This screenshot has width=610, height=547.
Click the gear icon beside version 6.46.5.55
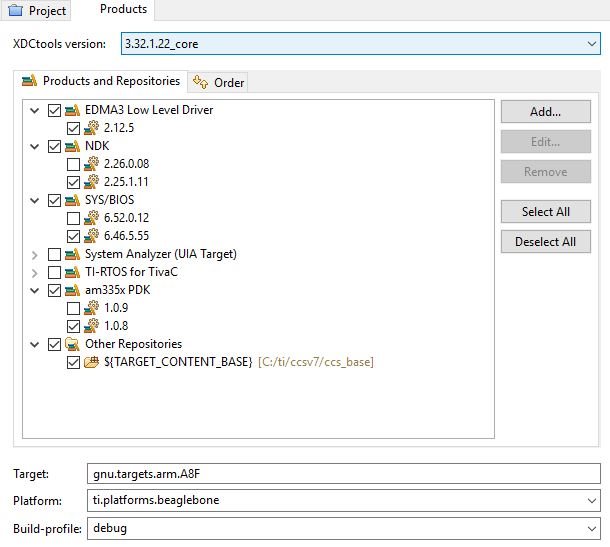click(x=91, y=236)
